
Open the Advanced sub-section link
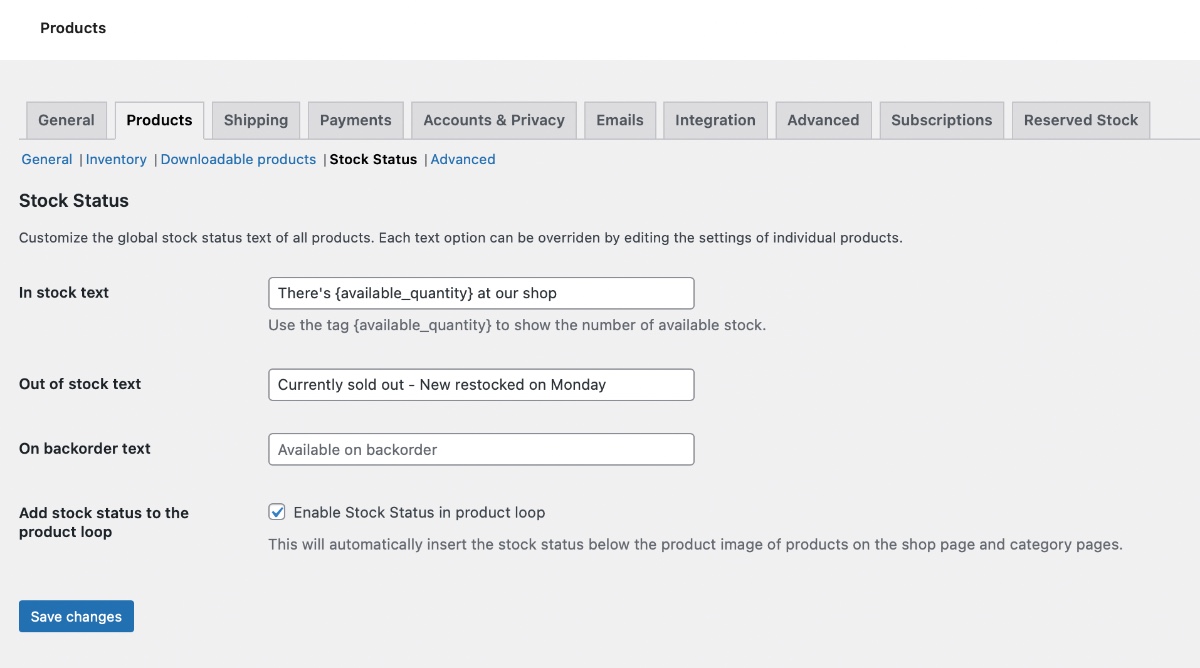tap(463, 159)
